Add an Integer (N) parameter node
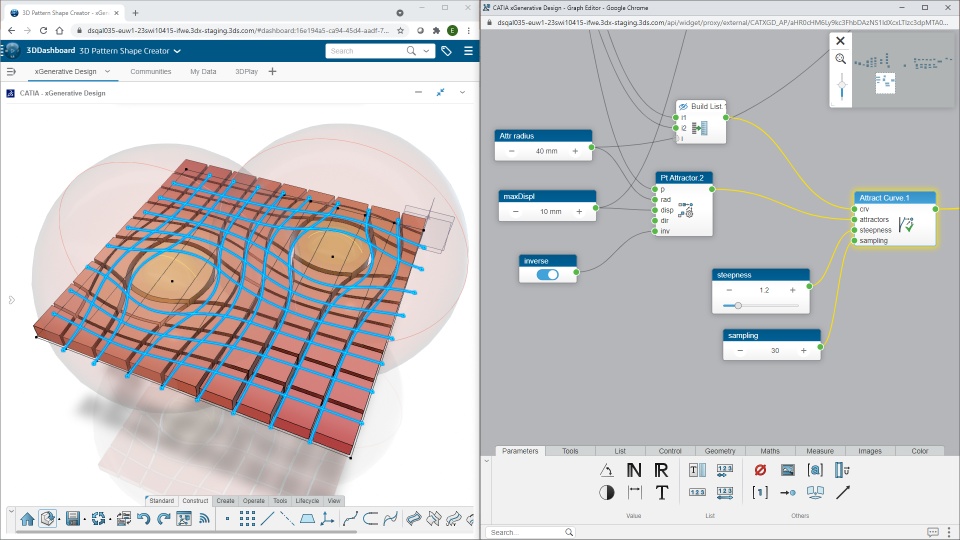Screen dimensions: 960x540 click(x=634, y=470)
